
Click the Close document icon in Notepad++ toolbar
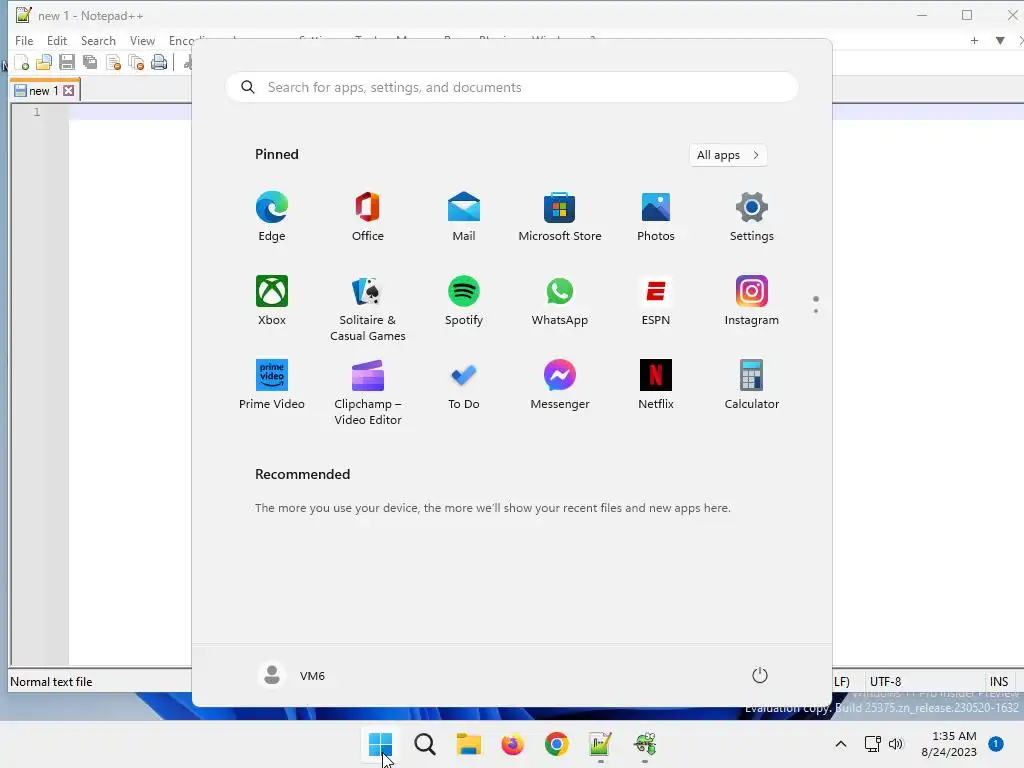[x=114, y=63]
